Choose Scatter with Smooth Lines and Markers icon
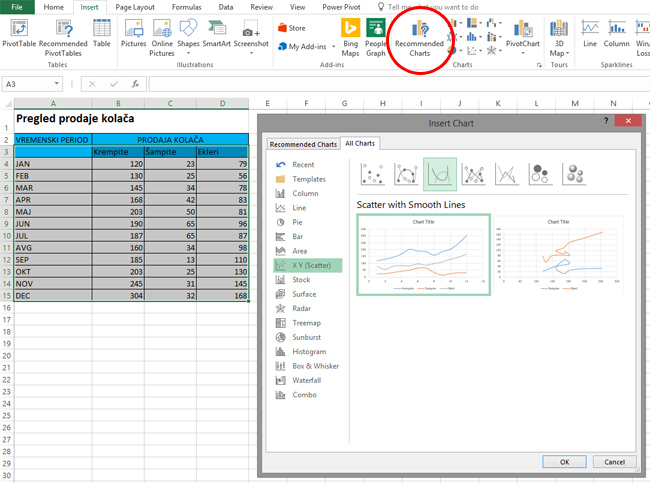 [405, 174]
